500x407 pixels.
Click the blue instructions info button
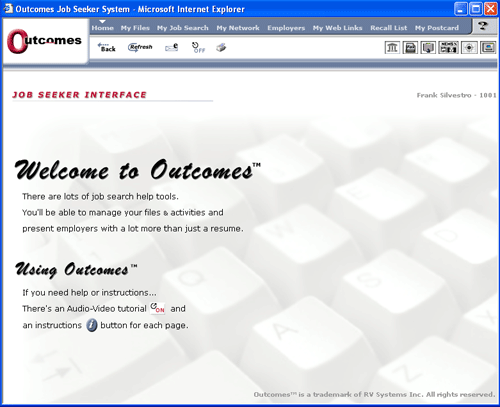point(92,325)
